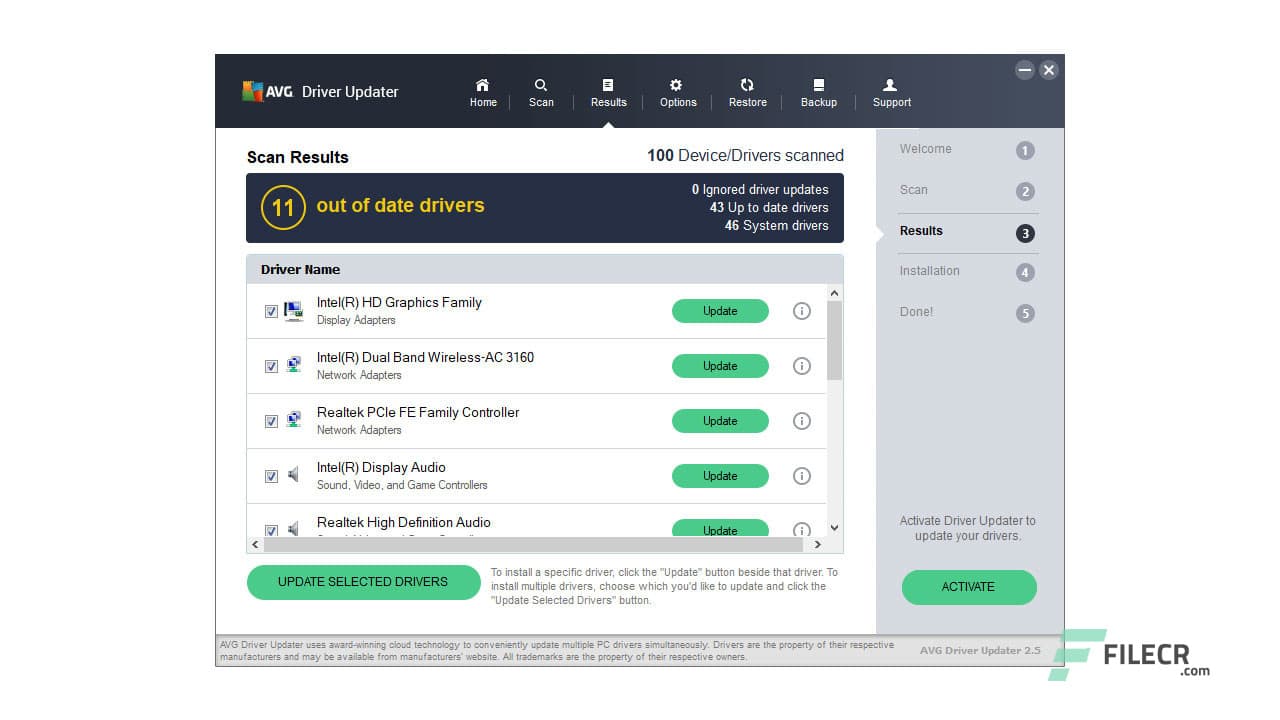Uncheck the Intel(R) HD Graphics Family driver
Screen dimensions: 1280x720
271,311
